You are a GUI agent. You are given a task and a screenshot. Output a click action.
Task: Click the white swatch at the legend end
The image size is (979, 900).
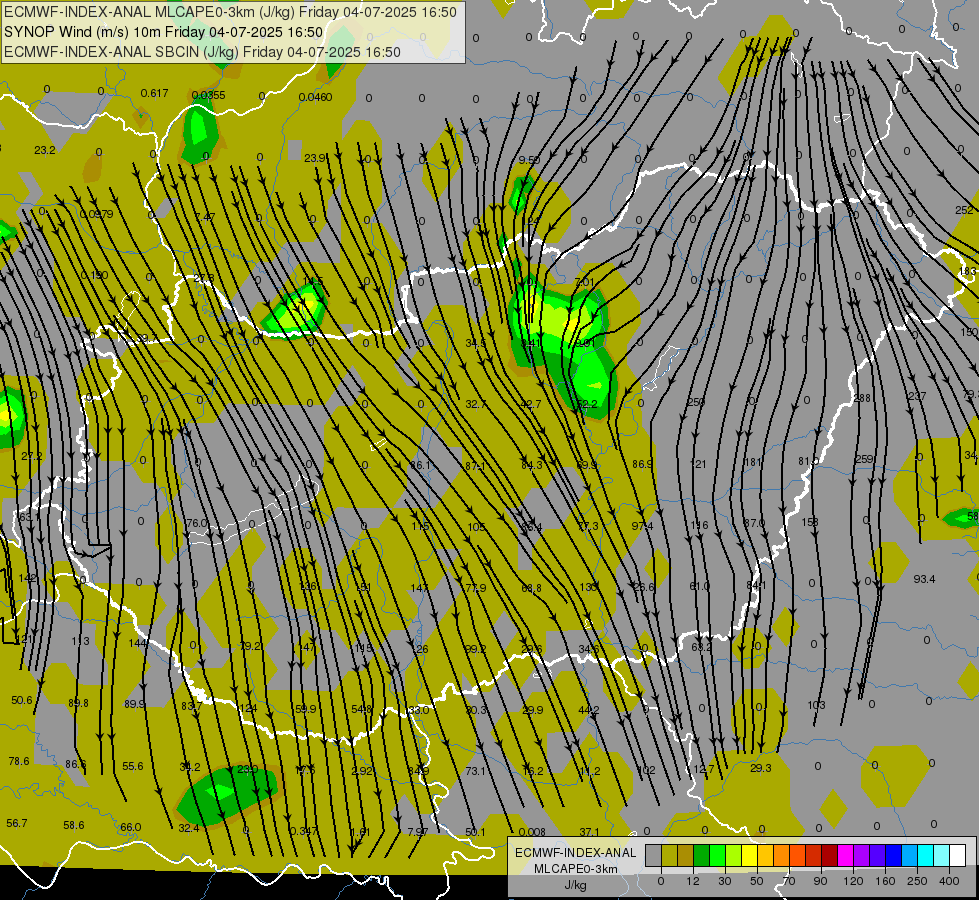point(957,855)
